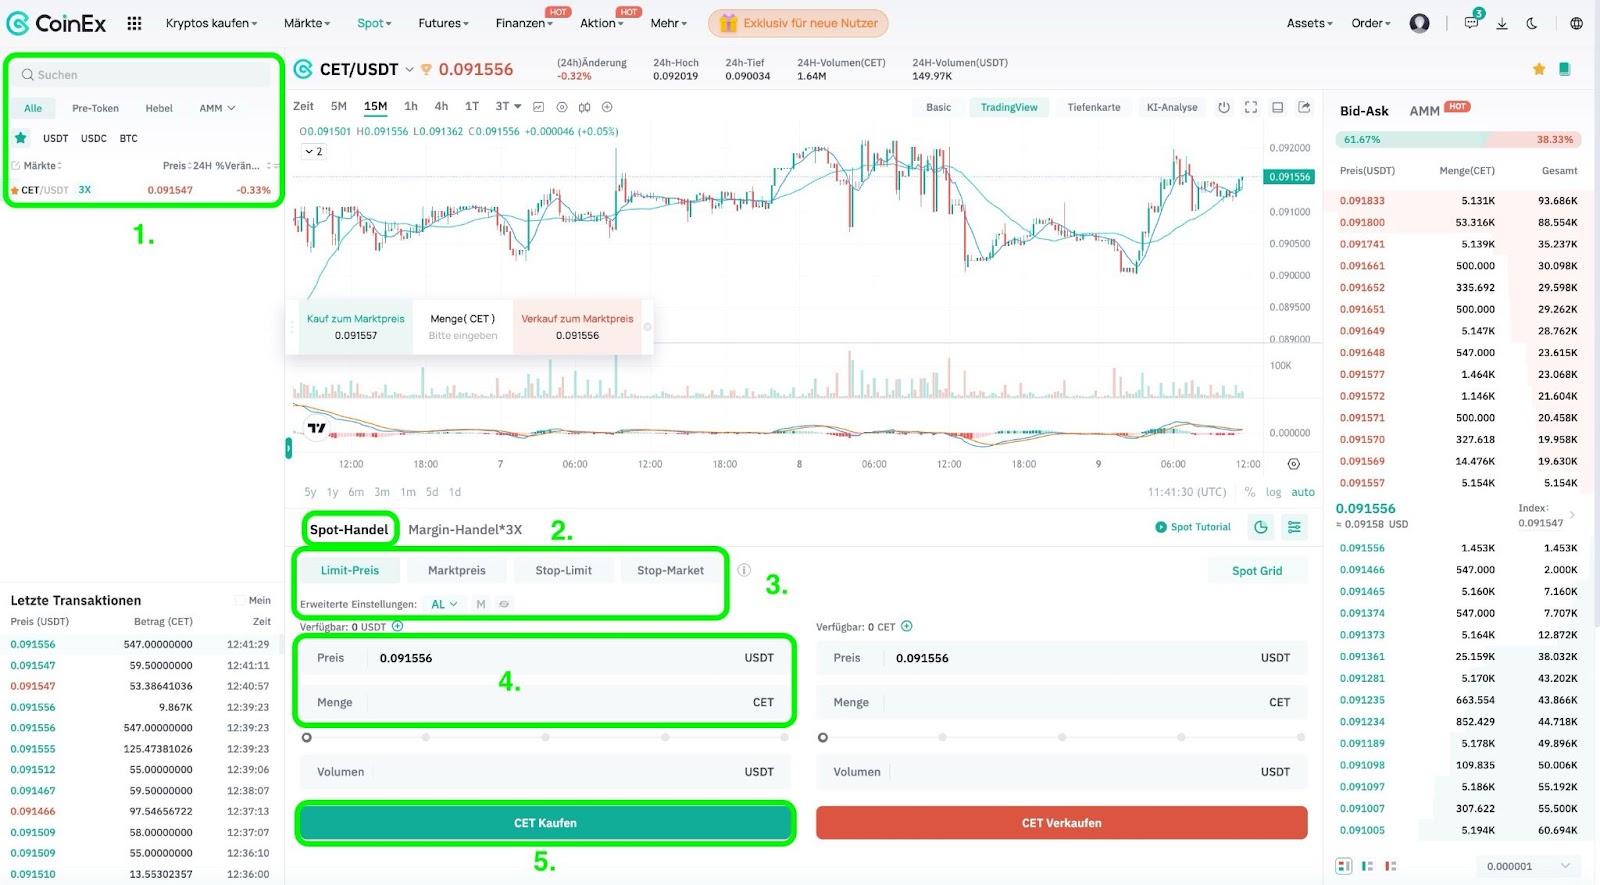Toggle the Mein transactions checkbox

click(240, 600)
